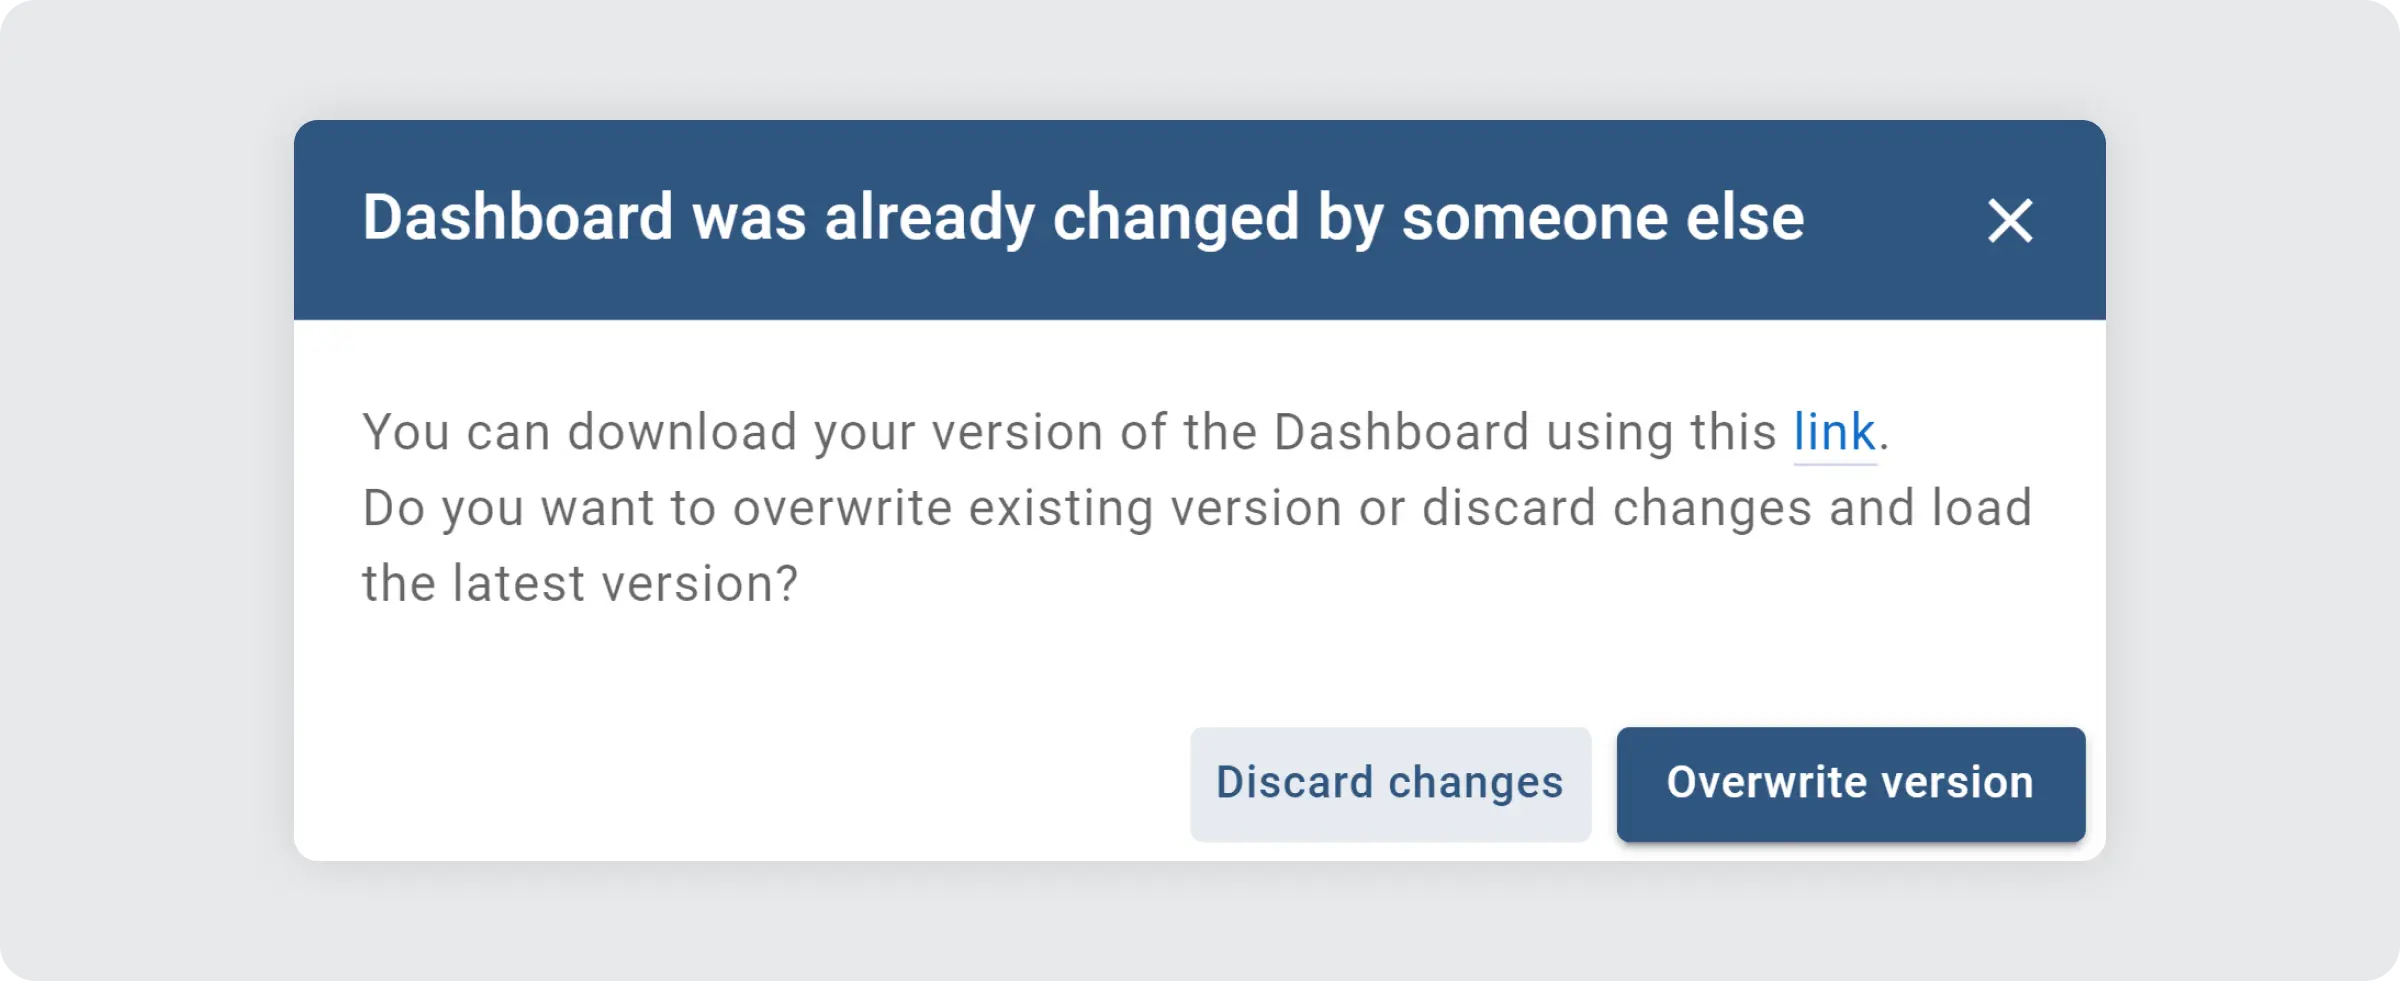Discard changes and load latest version
The image size is (2400, 981).
point(1389,783)
